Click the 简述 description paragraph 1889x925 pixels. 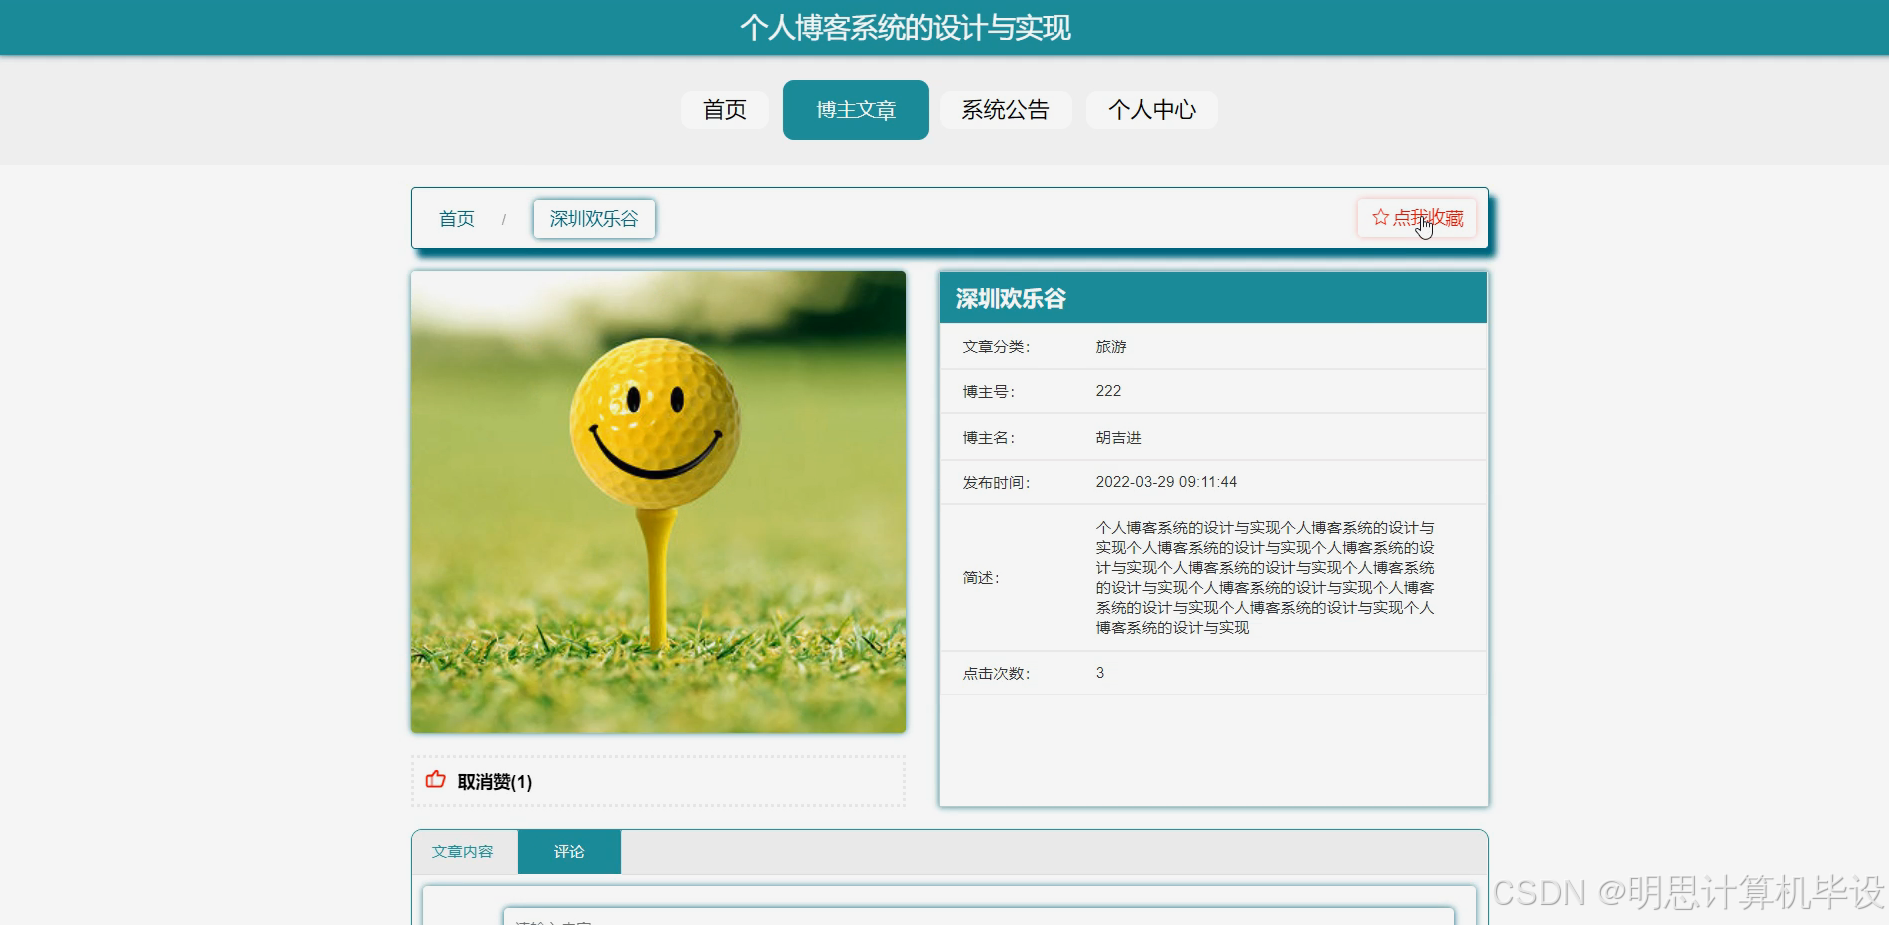click(1265, 577)
